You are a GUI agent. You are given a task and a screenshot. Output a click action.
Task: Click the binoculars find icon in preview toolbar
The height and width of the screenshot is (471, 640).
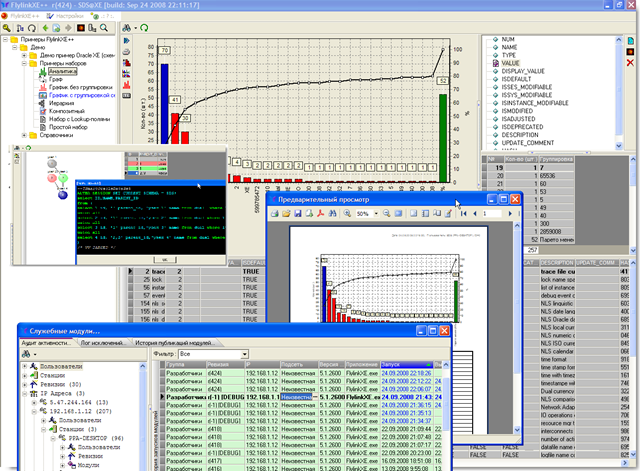click(332, 213)
